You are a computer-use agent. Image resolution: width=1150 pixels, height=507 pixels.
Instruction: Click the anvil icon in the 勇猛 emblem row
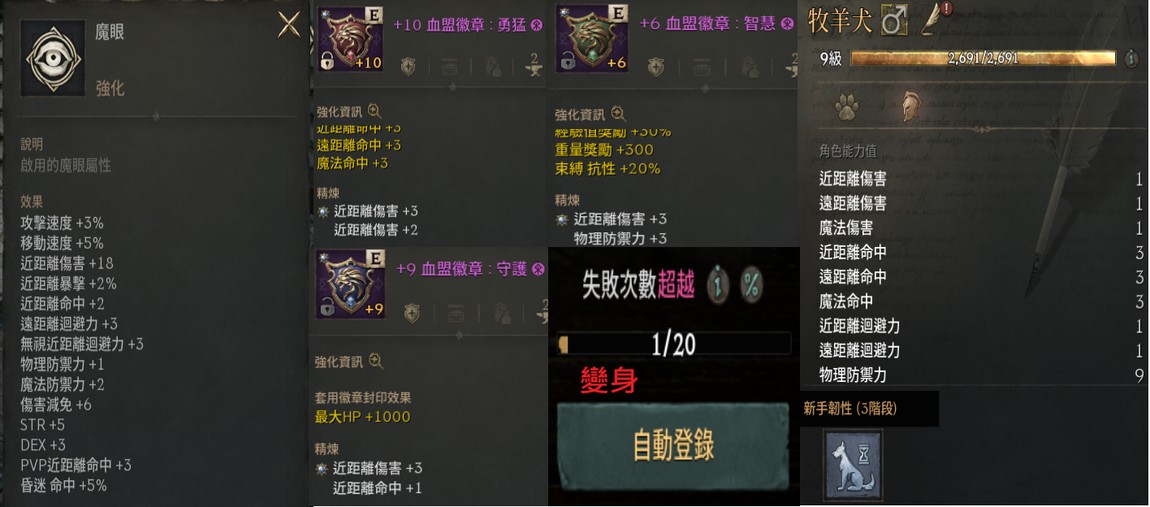tap(533, 68)
